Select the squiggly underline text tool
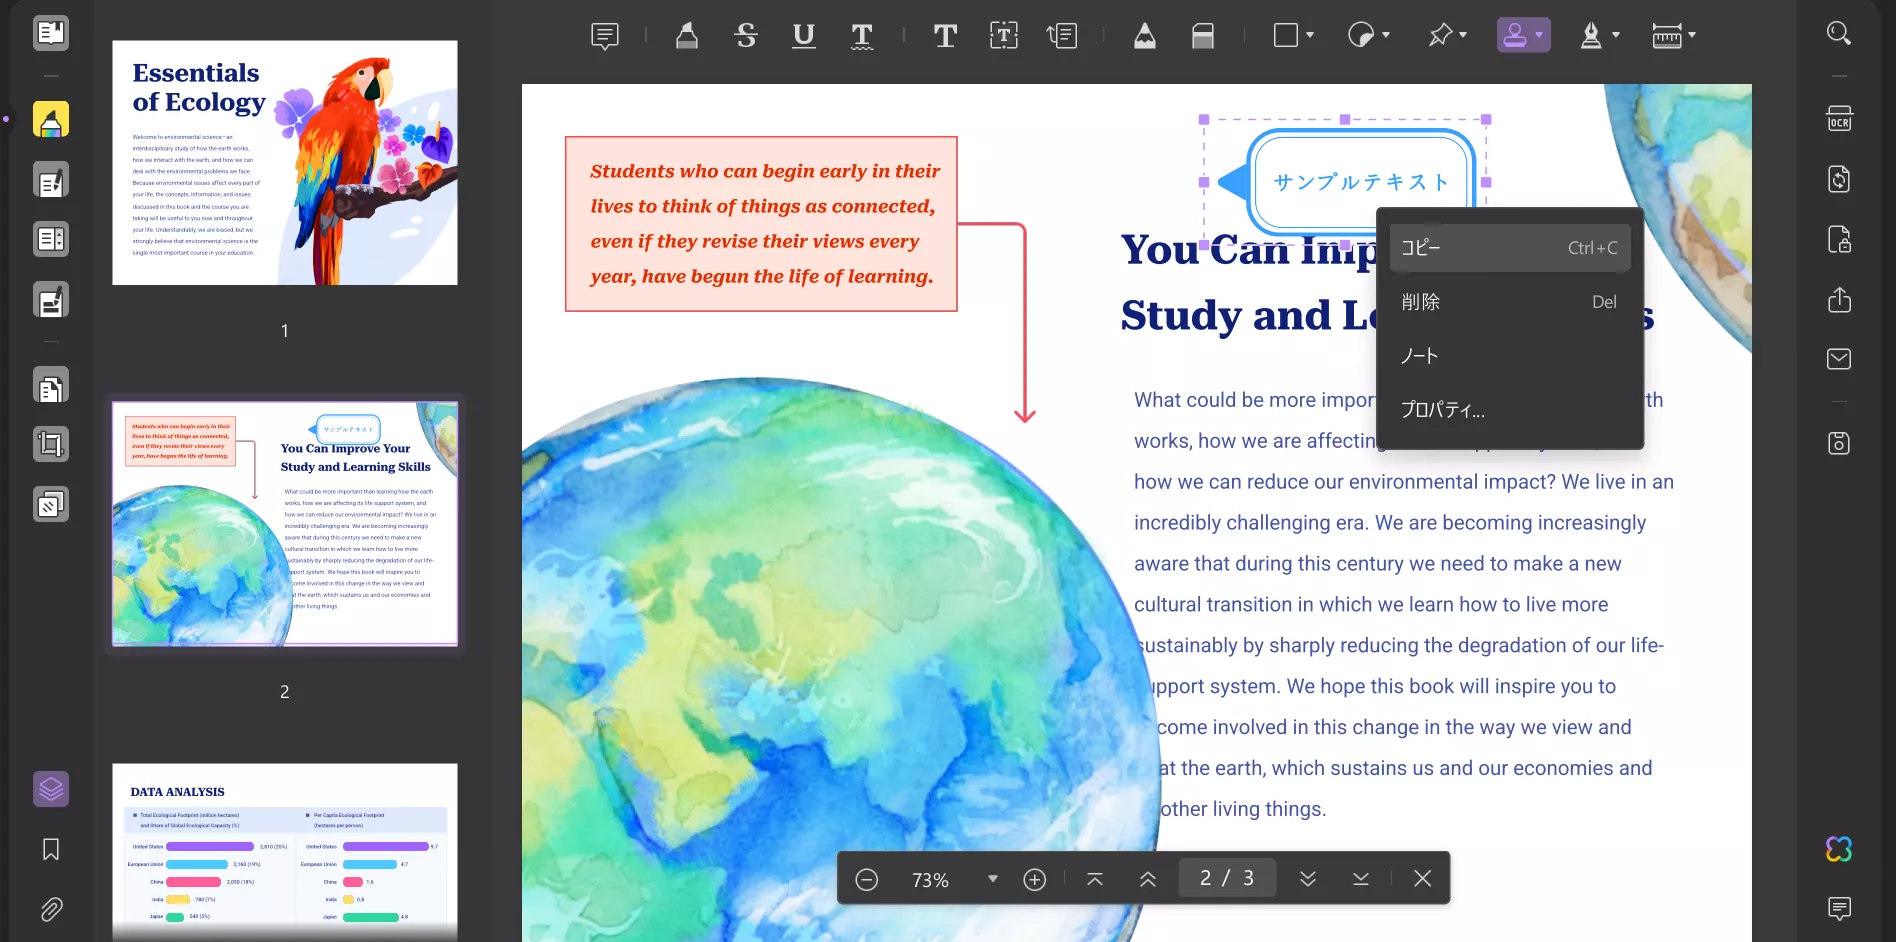Screen dimensions: 1896x942 (862, 36)
